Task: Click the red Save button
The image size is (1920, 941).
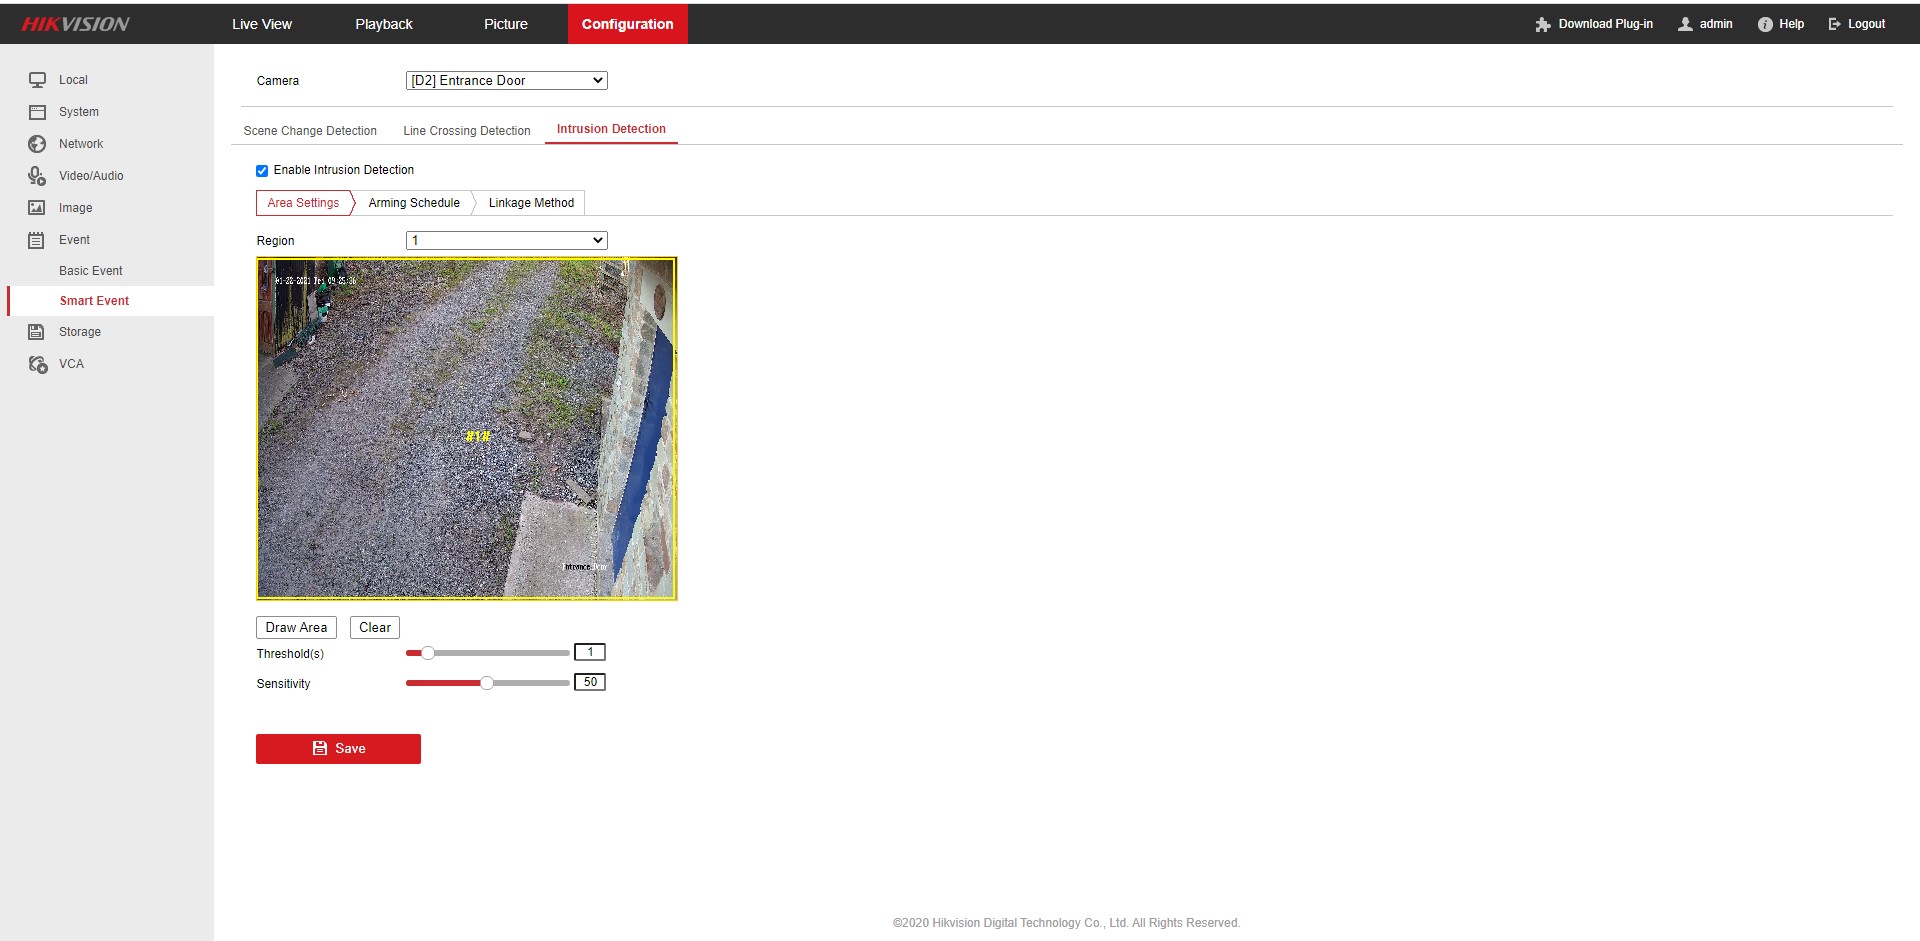Action: click(338, 749)
